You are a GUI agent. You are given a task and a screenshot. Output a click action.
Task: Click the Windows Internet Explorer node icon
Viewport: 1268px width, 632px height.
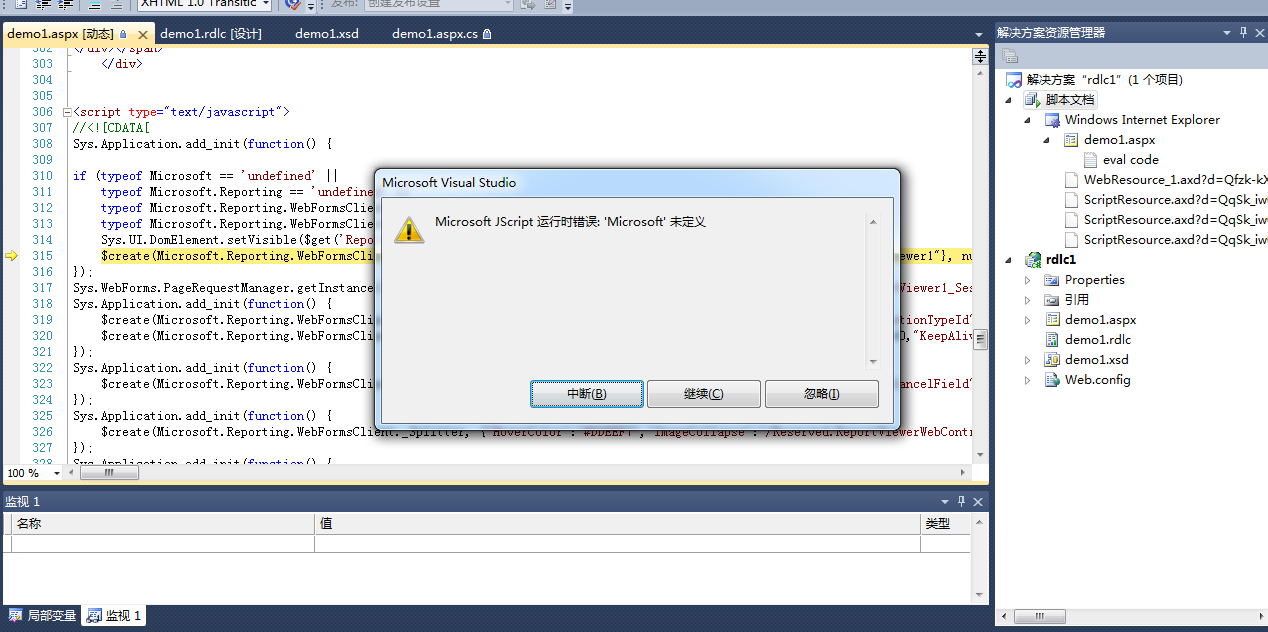pos(1052,119)
